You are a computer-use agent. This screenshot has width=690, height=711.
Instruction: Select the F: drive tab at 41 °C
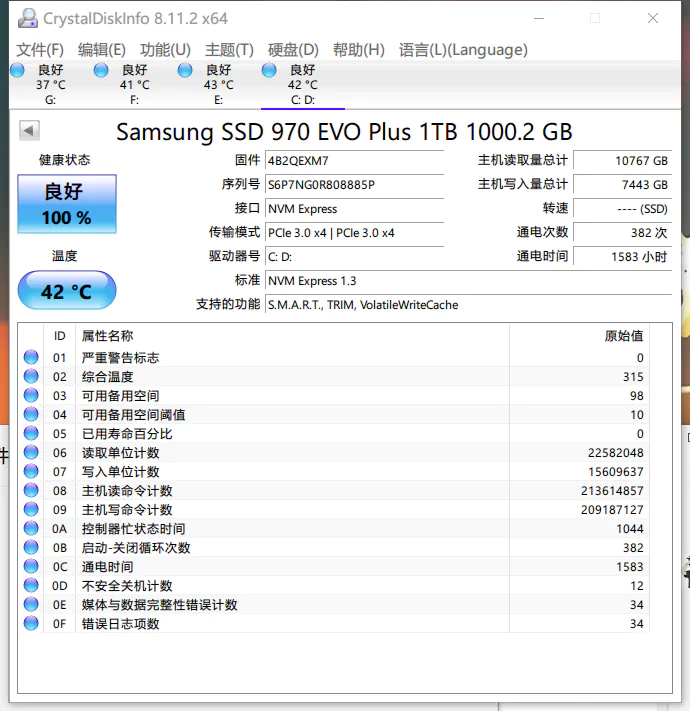click(x=134, y=84)
